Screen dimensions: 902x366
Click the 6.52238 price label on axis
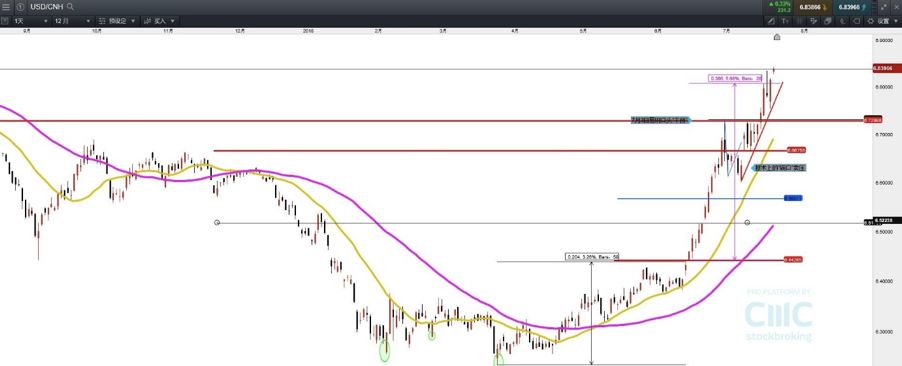886,220
